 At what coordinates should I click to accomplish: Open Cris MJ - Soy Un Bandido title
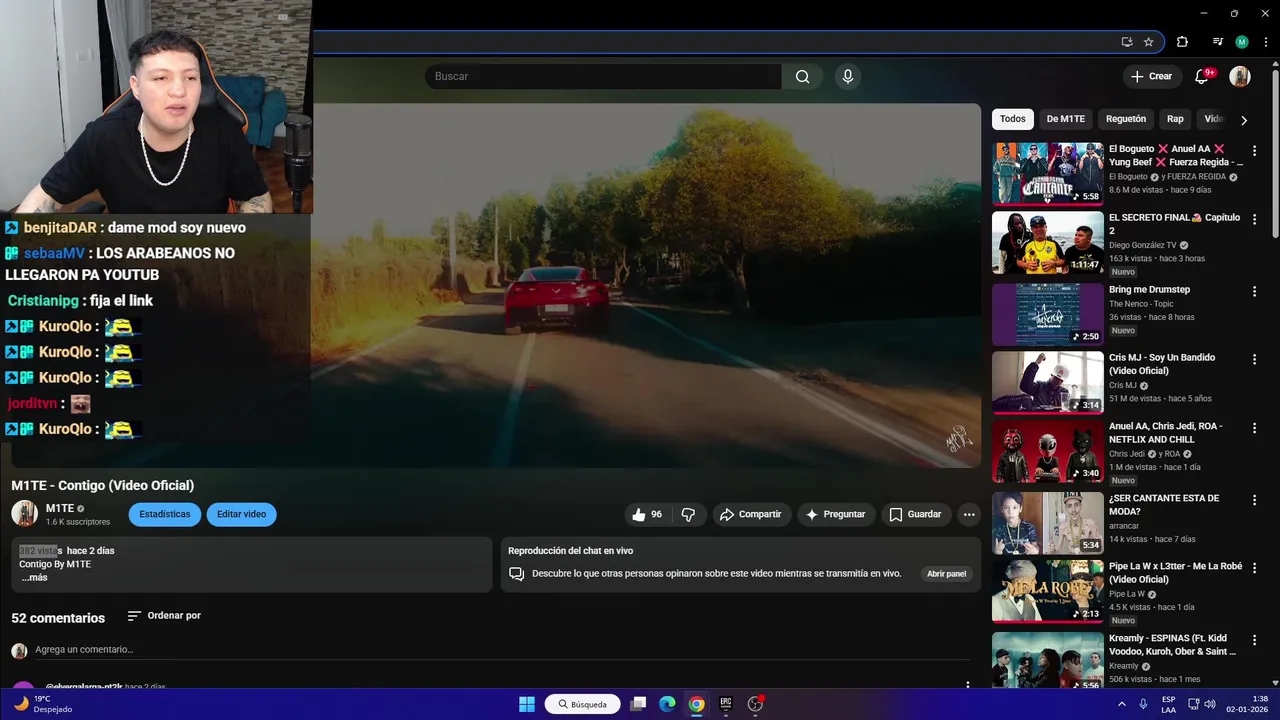[x=1162, y=364]
